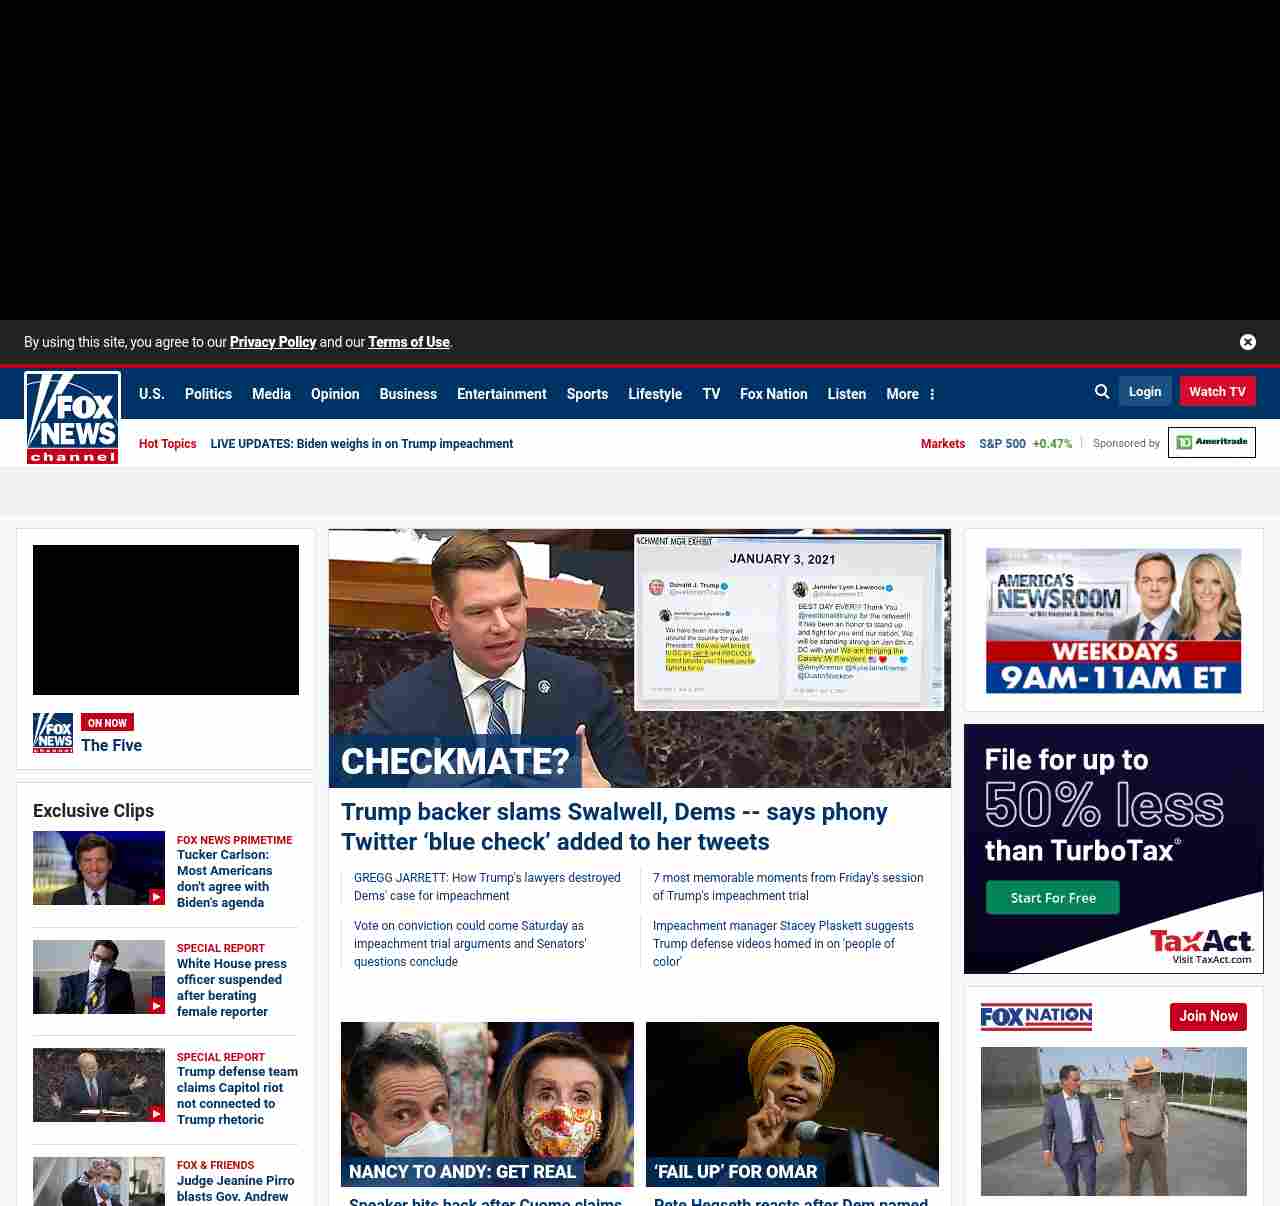This screenshot has height=1206, width=1280.
Task: Click Start For Free on TaxAct ad
Action: click(x=1052, y=898)
